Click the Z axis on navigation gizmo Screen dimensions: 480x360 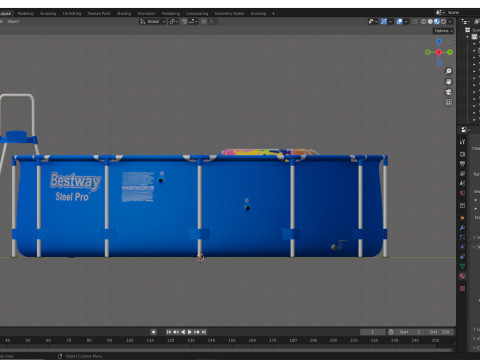[x=439, y=41]
